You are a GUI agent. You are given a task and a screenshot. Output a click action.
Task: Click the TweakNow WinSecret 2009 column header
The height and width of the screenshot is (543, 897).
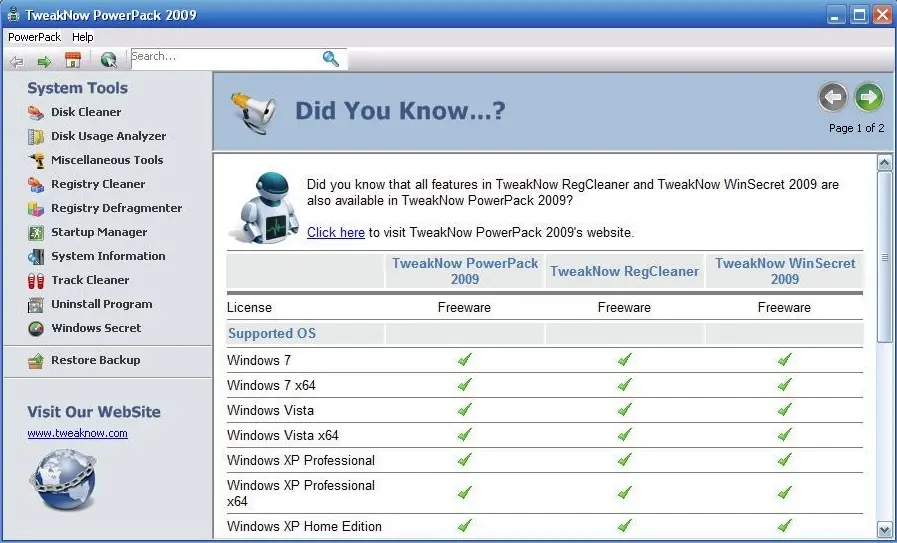point(785,271)
